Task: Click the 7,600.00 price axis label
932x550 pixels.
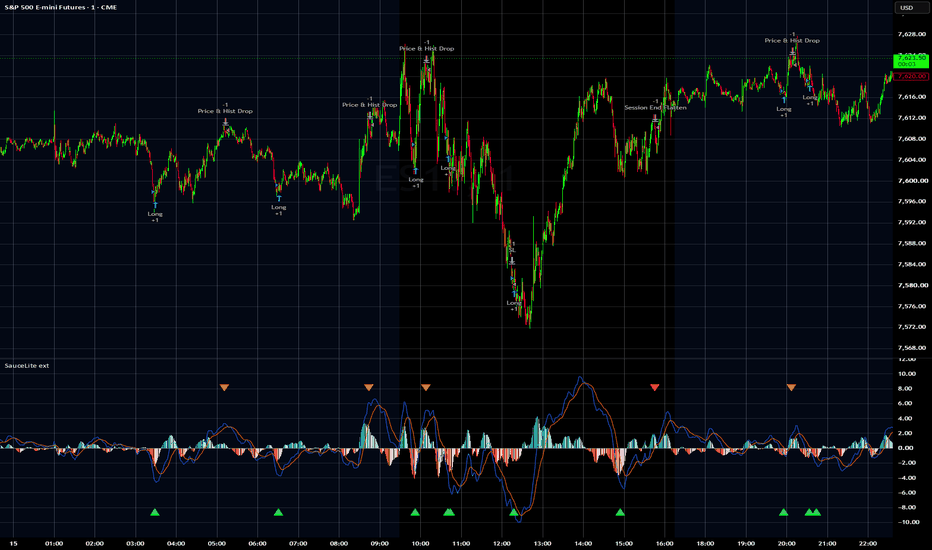Action: [x=911, y=181]
